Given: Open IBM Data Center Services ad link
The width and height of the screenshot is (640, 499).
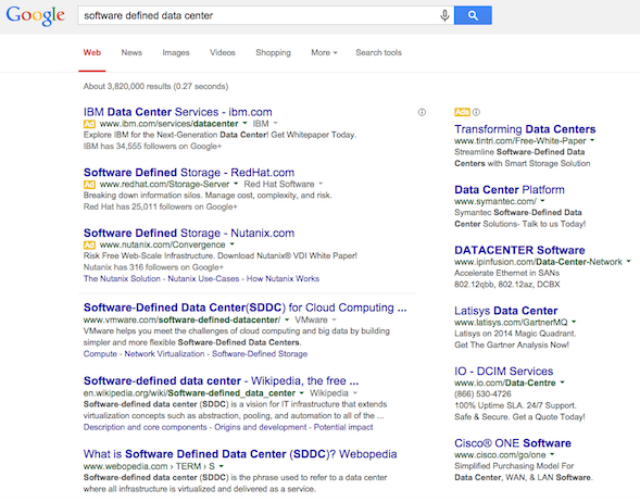Looking at the screenshot, I should click(178, 112).
